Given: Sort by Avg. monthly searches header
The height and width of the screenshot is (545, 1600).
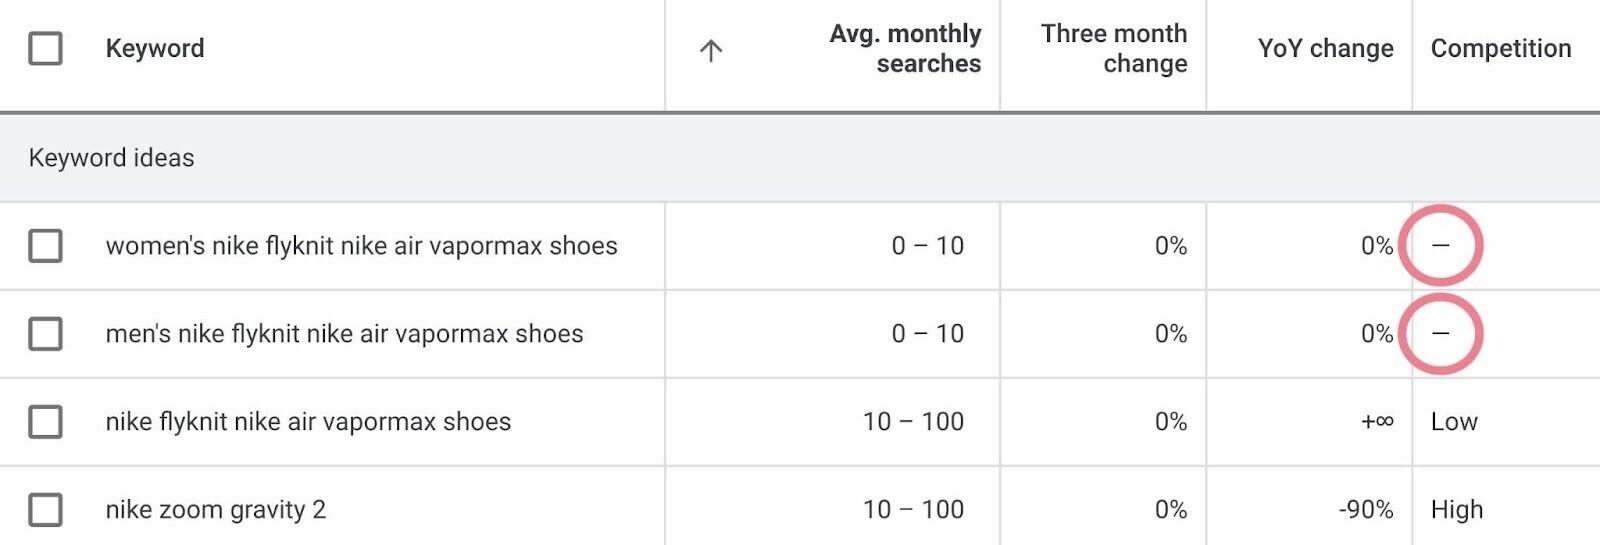Looking at the screenshot, I should pyautogui.click(x=905, y=48).
